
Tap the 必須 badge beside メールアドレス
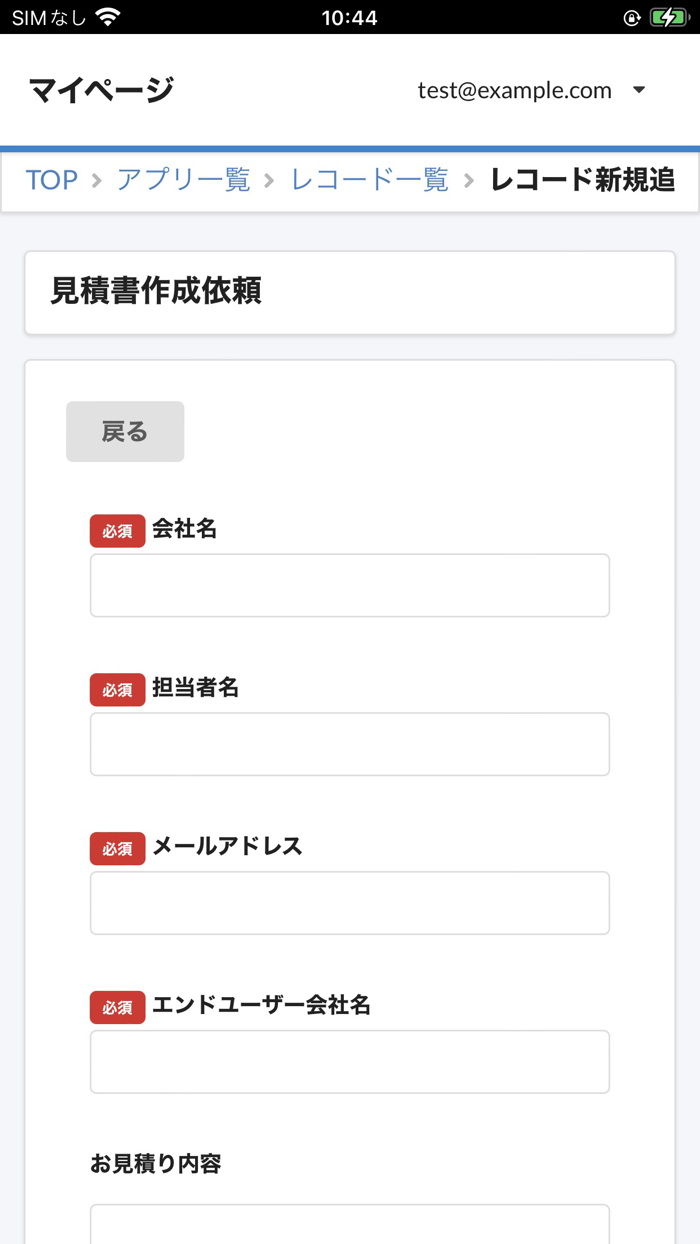click(x=117, y=849)
